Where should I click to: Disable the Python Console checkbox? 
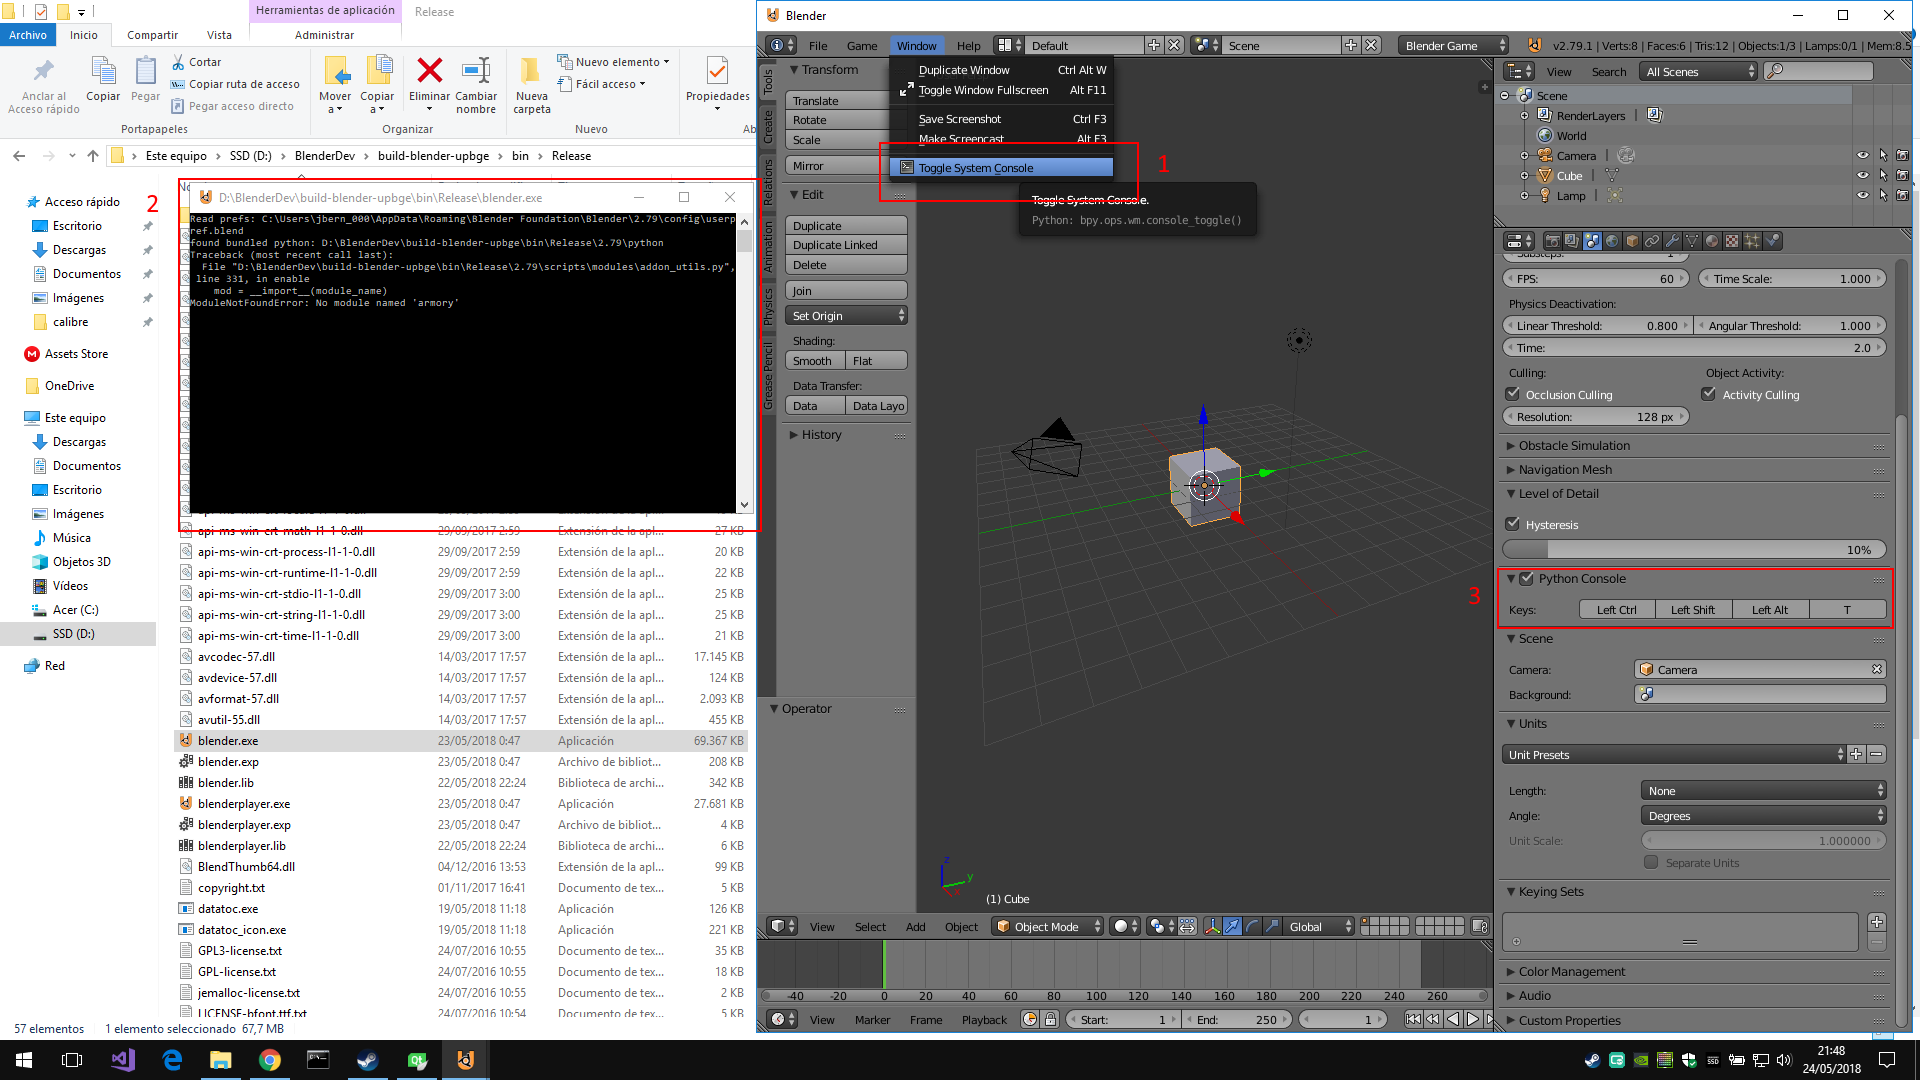pyautogui.click(x=1527, y=578)
